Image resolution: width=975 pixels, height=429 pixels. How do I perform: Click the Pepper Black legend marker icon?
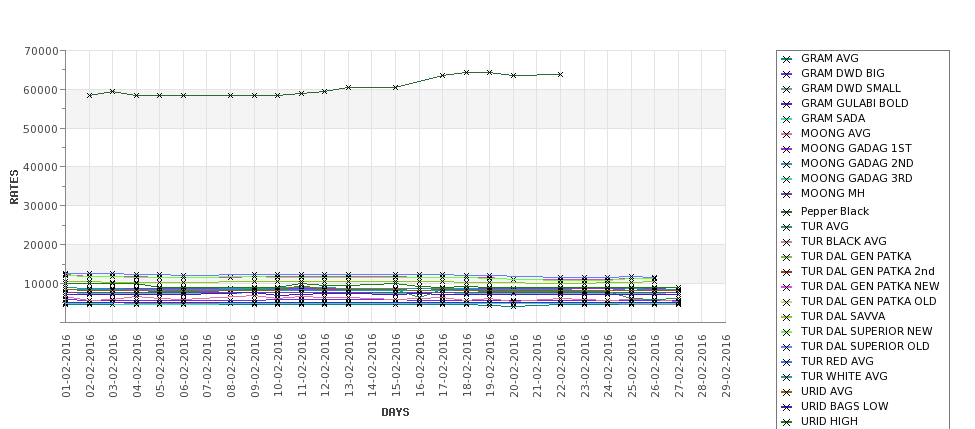coord(787,212)
